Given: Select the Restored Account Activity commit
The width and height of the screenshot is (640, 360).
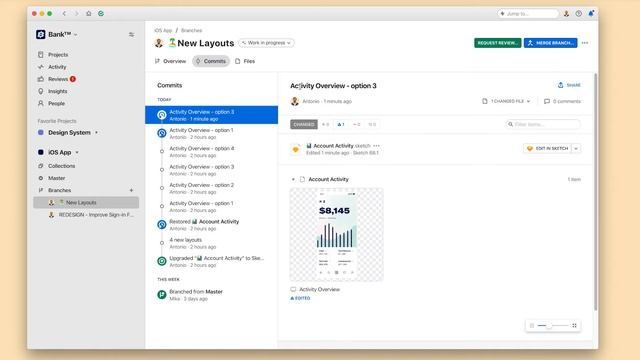Looking at the screenshot, I should pyautogui.click(x=211, y=225).
